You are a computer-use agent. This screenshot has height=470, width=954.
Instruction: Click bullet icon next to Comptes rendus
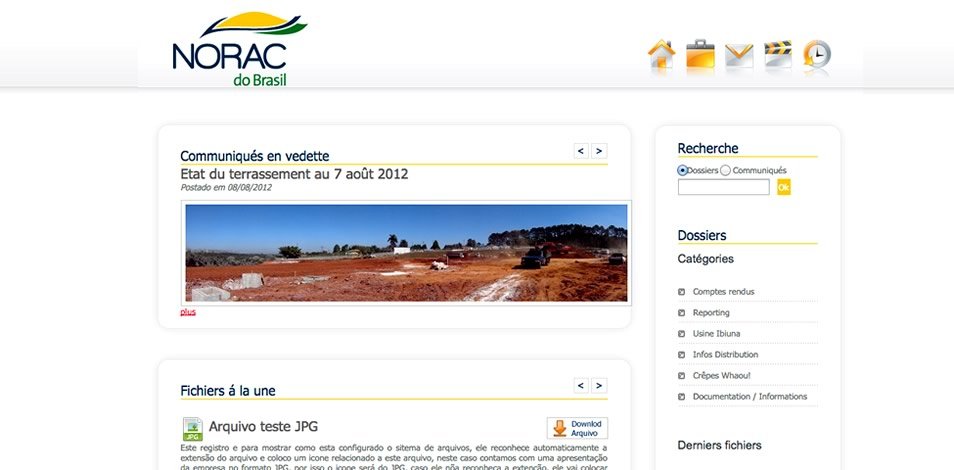click(x=681, y=292)
